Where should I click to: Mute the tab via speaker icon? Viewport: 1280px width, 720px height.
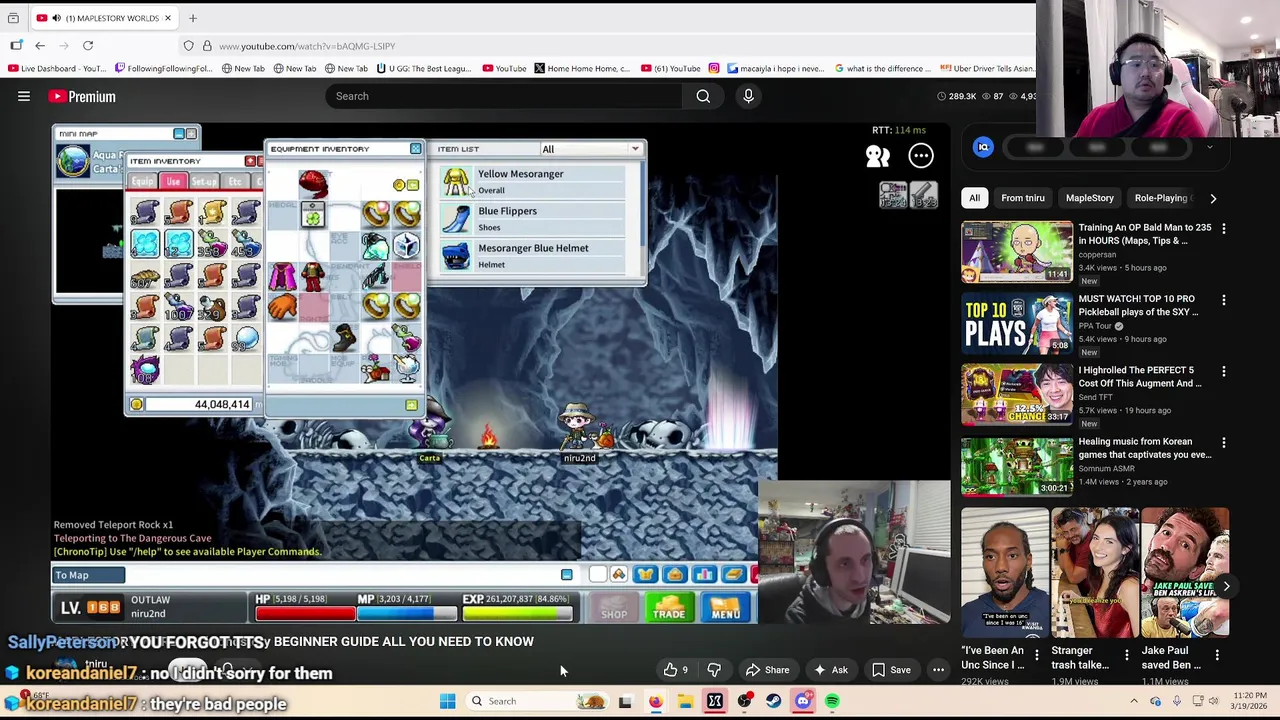tap(56, 18)
